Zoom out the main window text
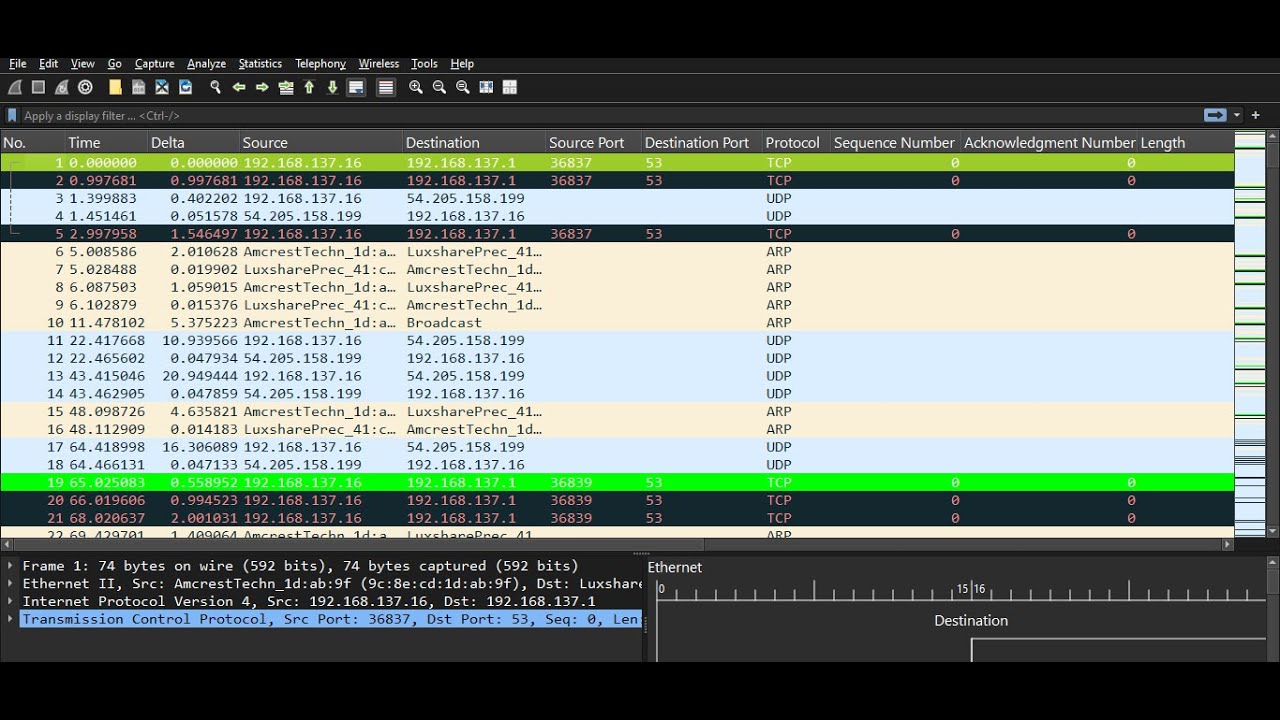1280x720 pixels. 439,88
